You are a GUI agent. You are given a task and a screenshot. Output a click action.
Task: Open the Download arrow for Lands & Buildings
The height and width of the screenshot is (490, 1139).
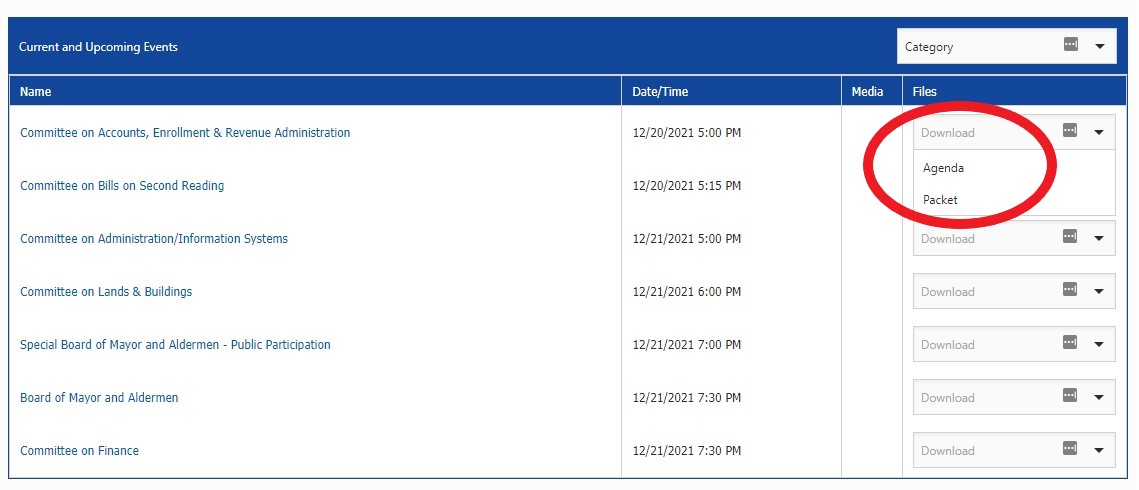1098,291
